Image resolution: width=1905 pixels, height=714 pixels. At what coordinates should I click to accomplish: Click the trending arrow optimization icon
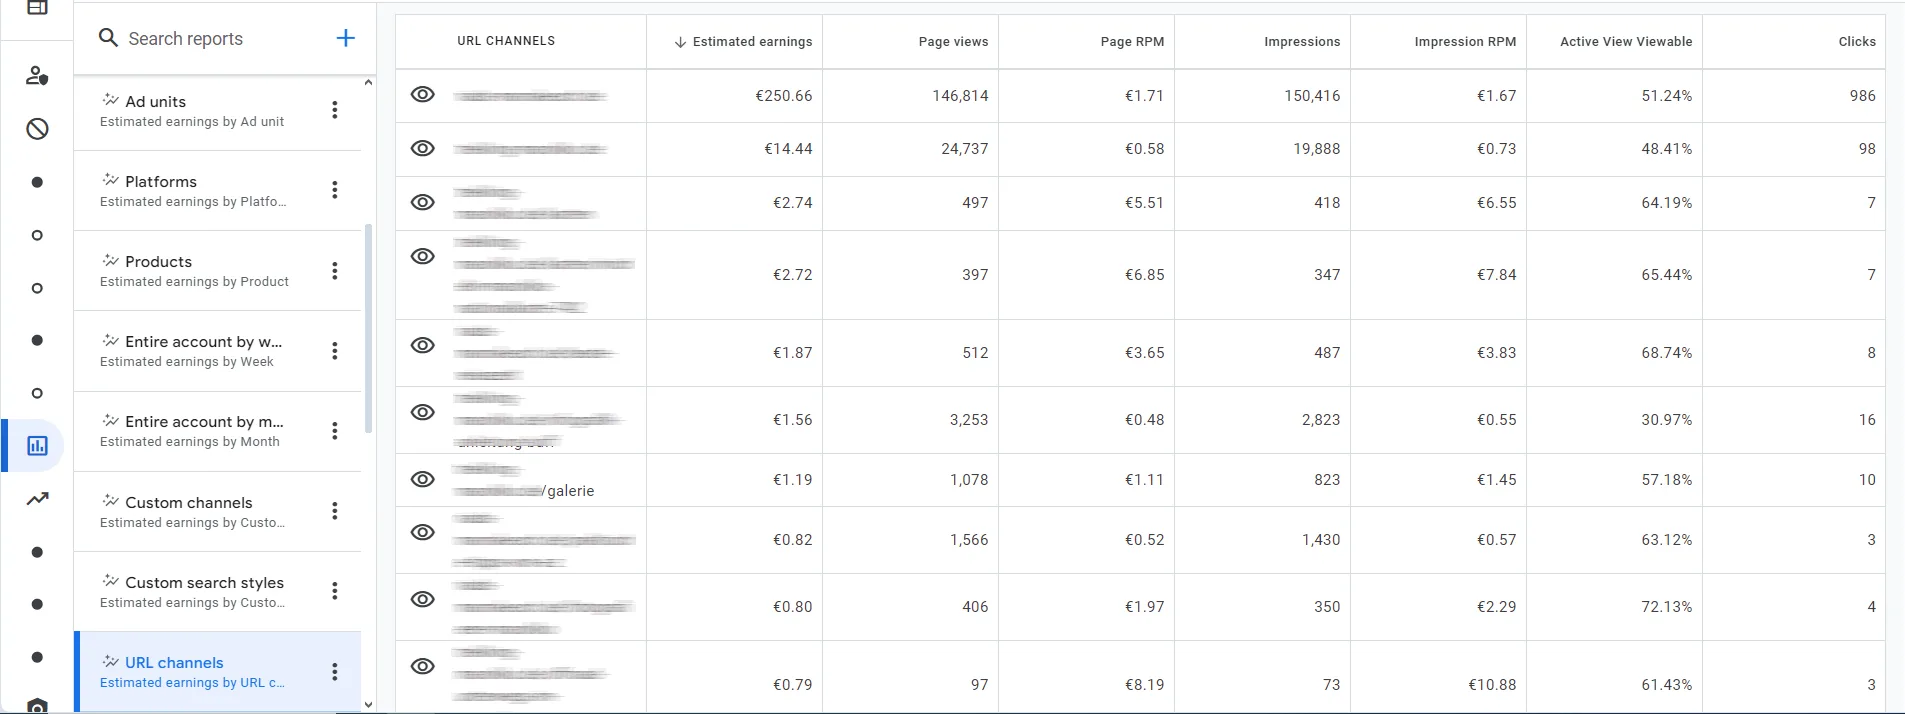click(x=37, y=499)
